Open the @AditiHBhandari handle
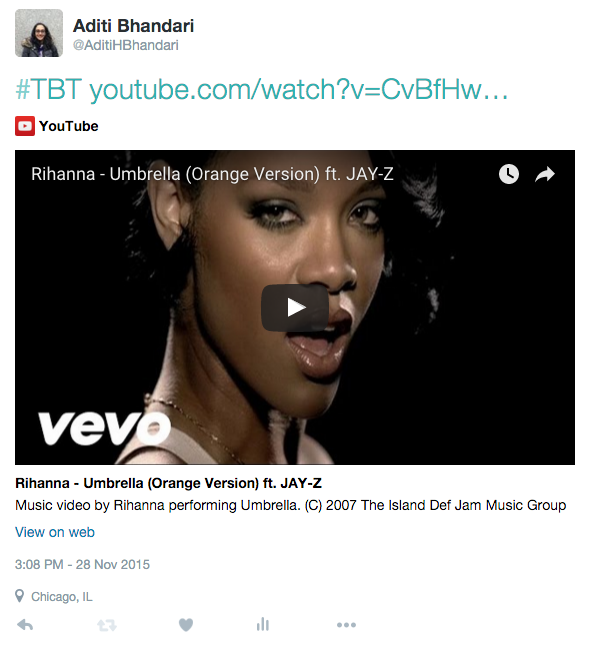The width and height of the screenshot is (594, 651). click(125, 45)
